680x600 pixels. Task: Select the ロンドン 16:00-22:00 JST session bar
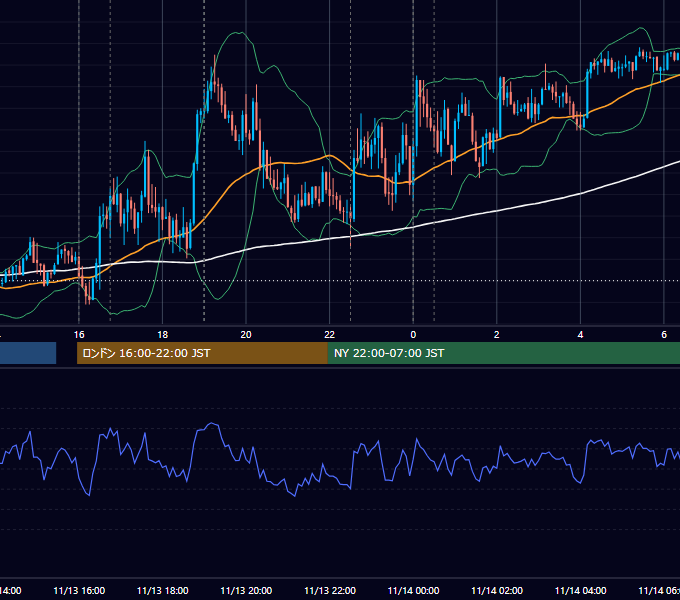pos(202,353)
